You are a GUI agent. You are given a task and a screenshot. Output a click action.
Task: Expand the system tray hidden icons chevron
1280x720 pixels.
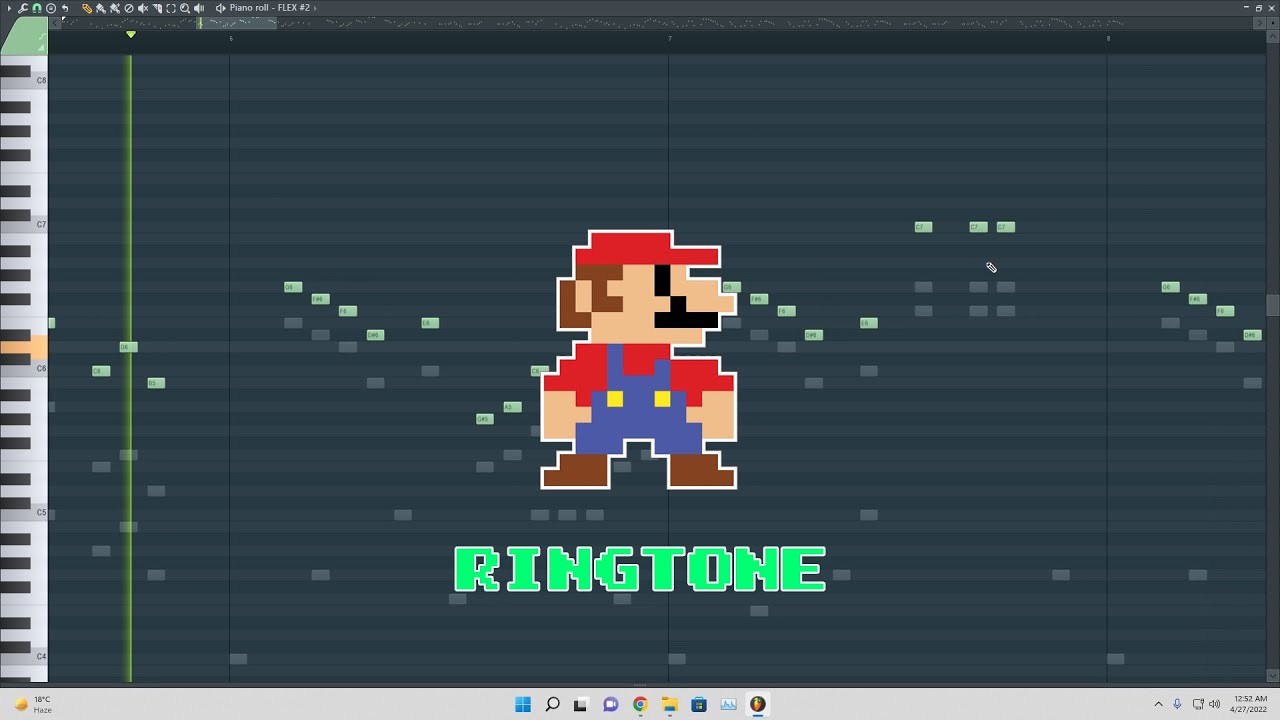[1158, 704]
